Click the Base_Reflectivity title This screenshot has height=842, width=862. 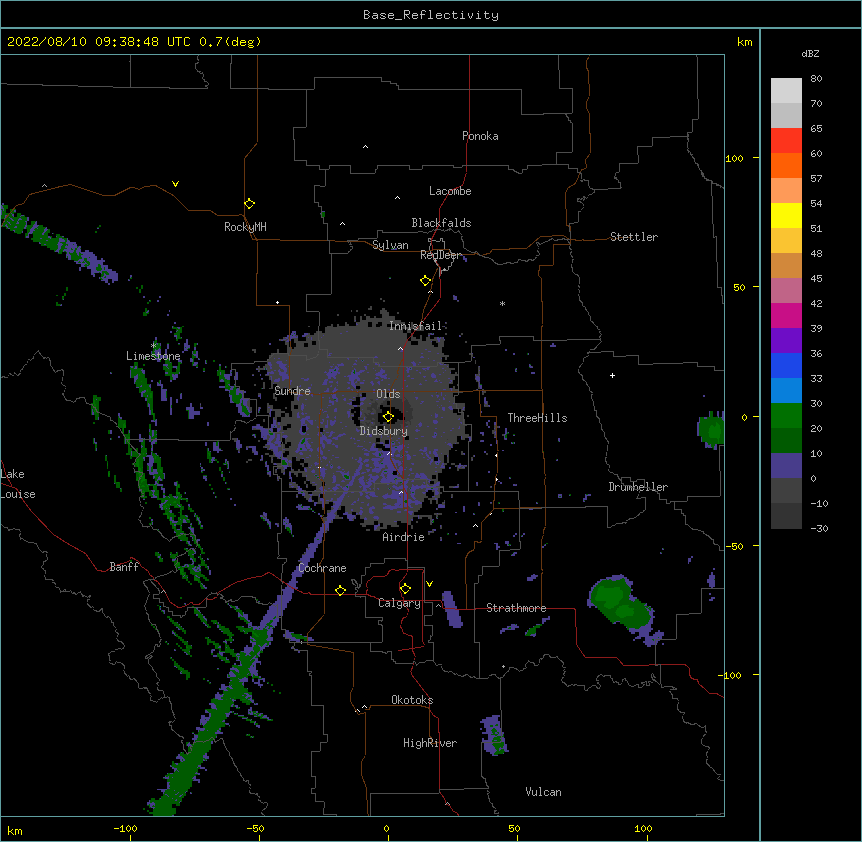[431, 15]
